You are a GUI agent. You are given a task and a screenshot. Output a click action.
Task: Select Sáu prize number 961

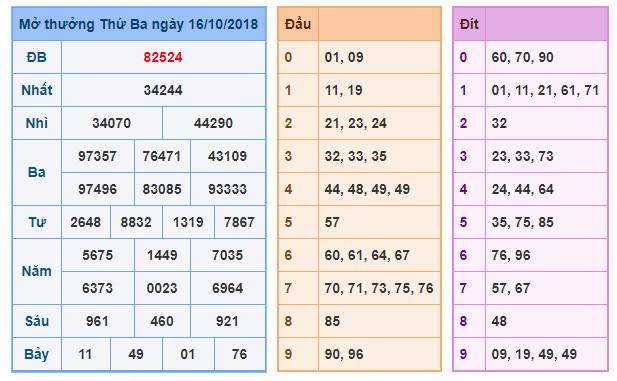(x=97, y=322)
